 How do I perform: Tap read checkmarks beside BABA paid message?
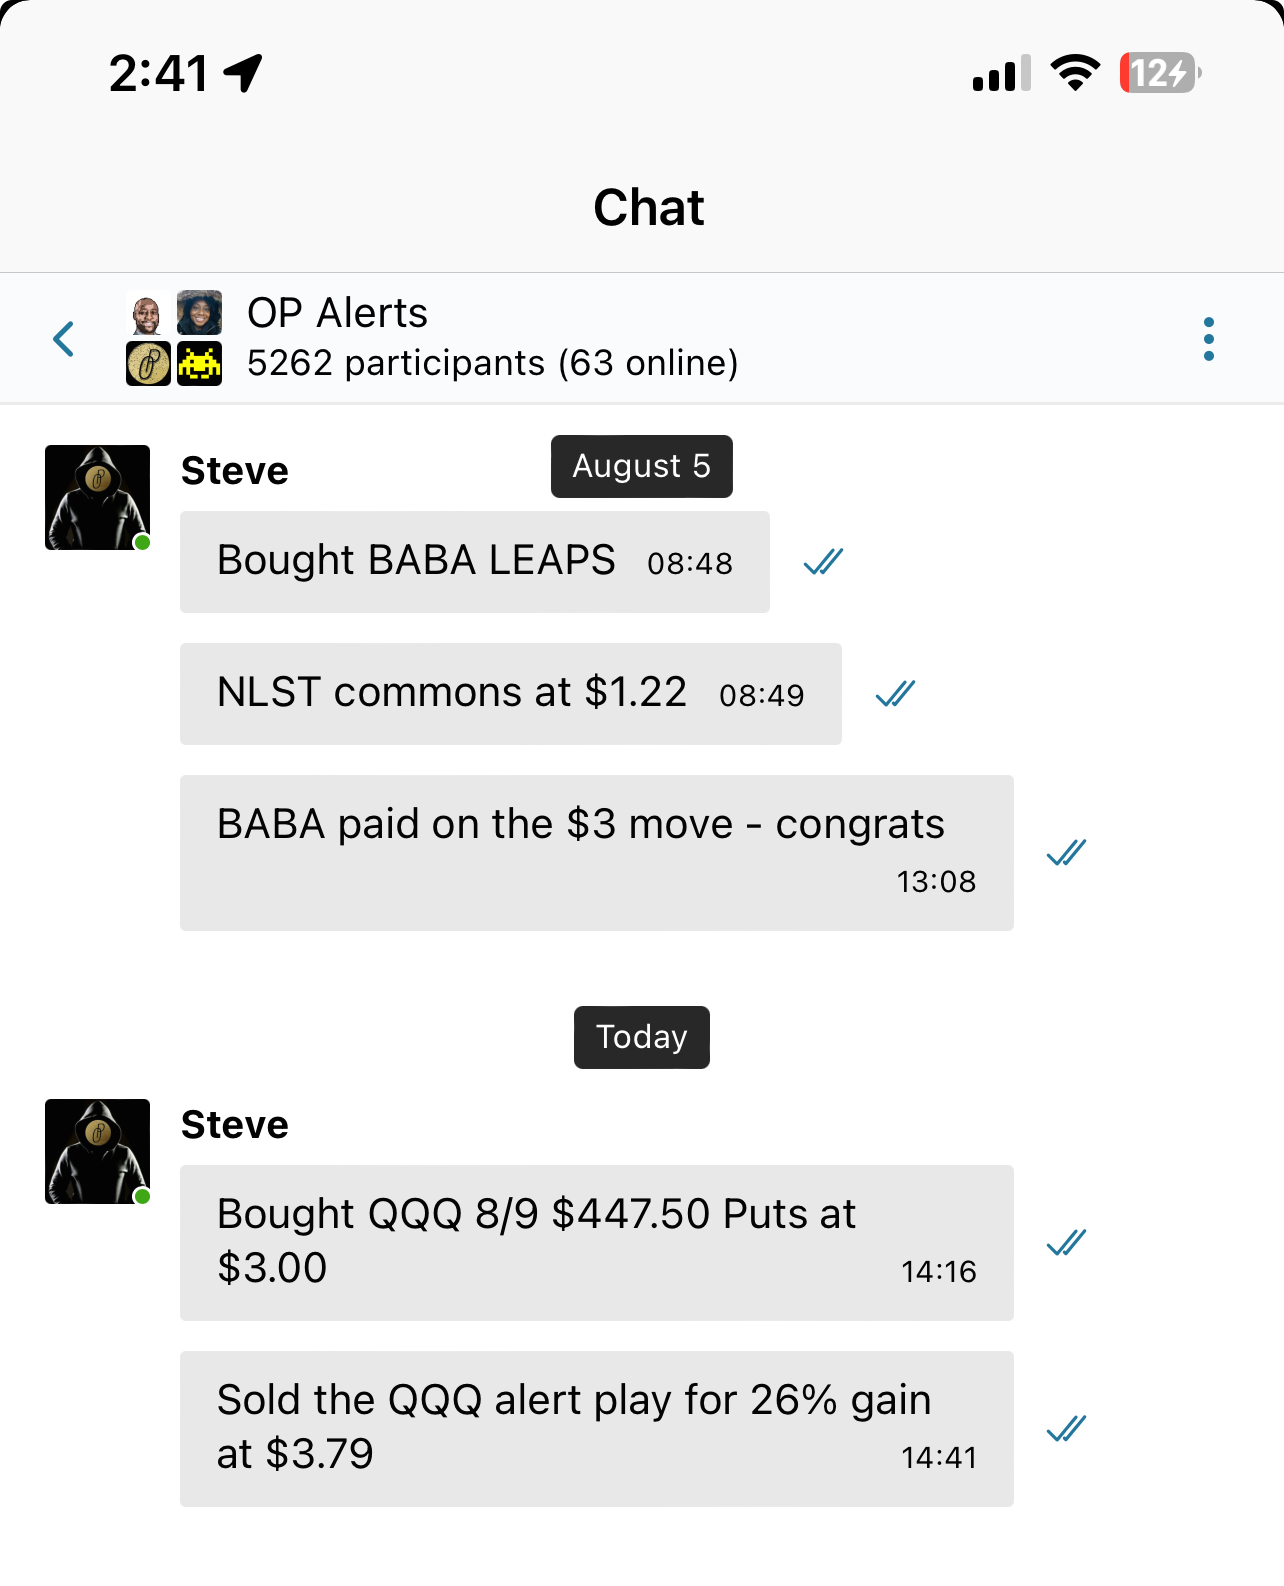click(1066, 853)
